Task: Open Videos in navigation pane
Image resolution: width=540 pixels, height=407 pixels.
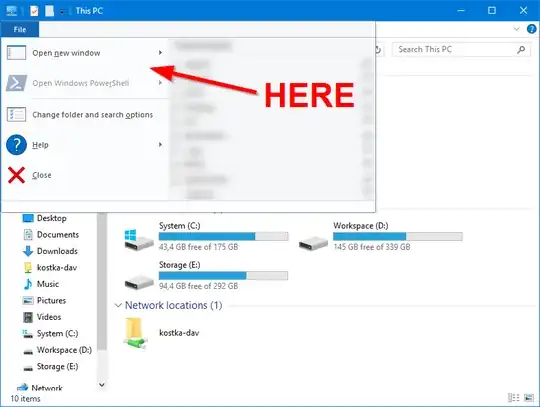Action: (49, 317)
